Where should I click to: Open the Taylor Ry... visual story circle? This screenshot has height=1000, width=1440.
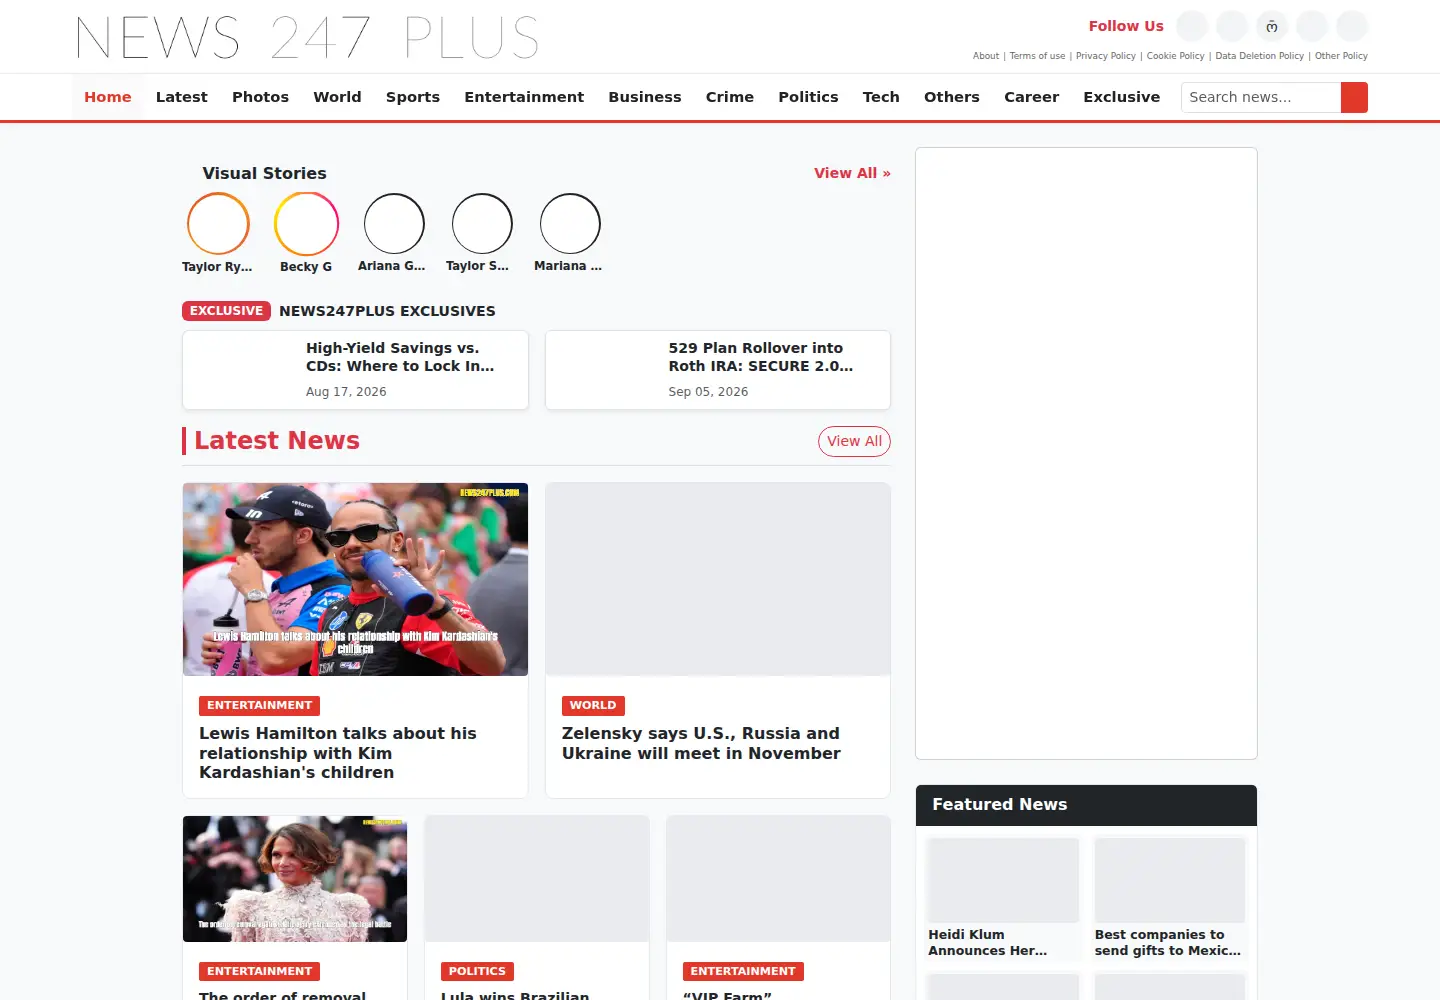coord(218,224)
